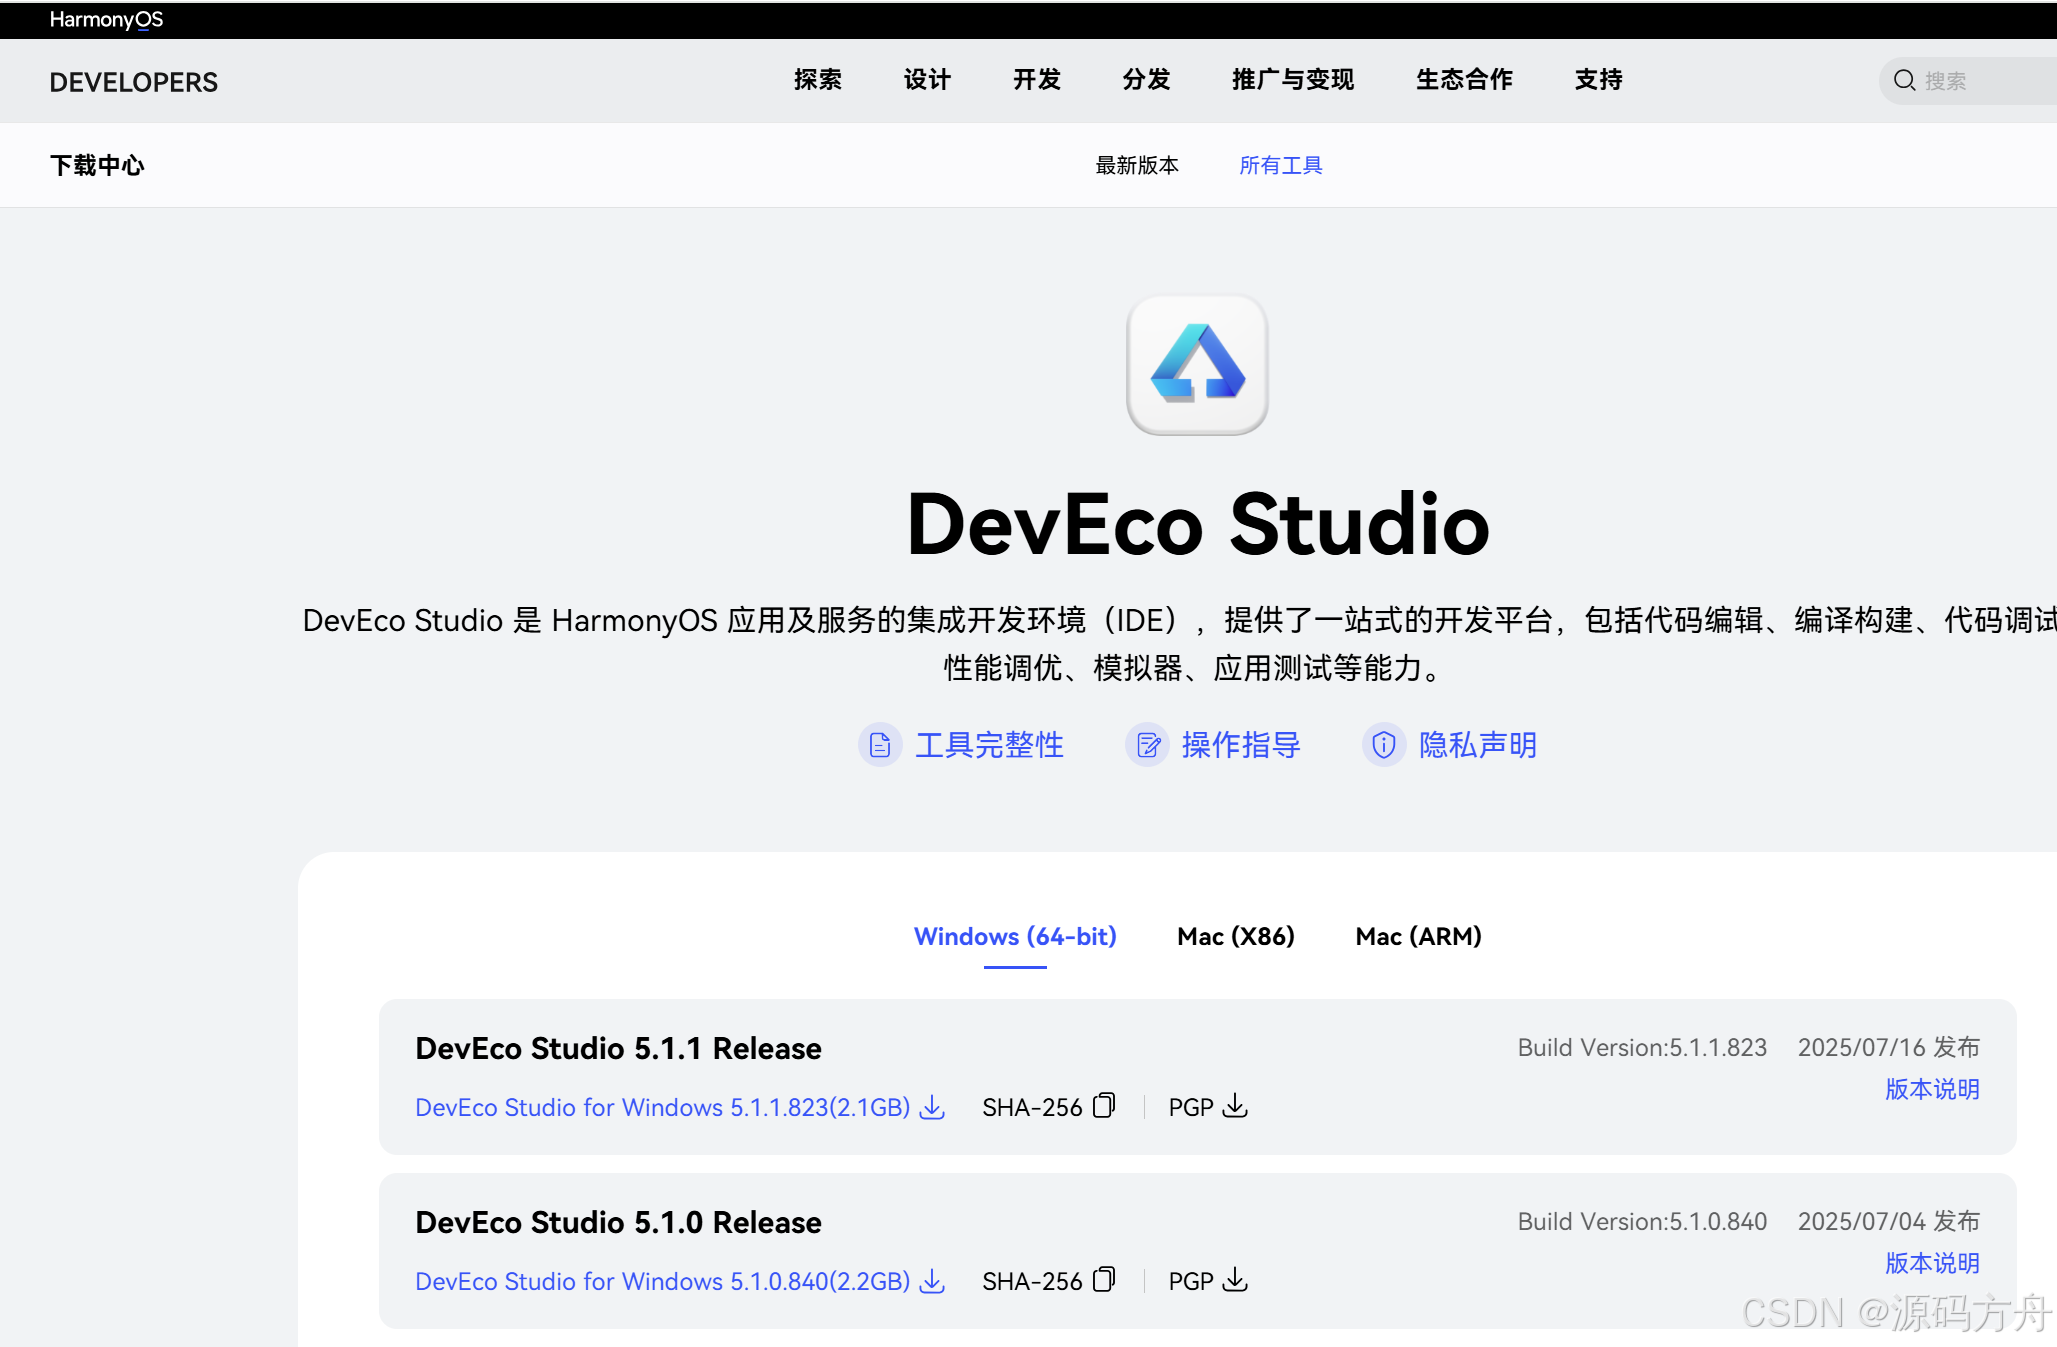Download PGP for the 5.1.1 Release
Screen dimensions: 2057x1347
pos(1236,1106)
